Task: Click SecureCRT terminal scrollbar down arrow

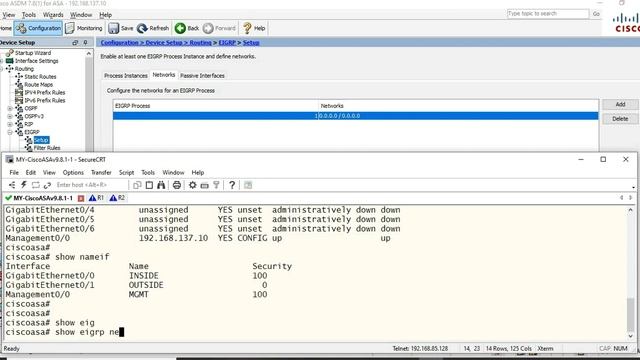Action: point(631,336)
